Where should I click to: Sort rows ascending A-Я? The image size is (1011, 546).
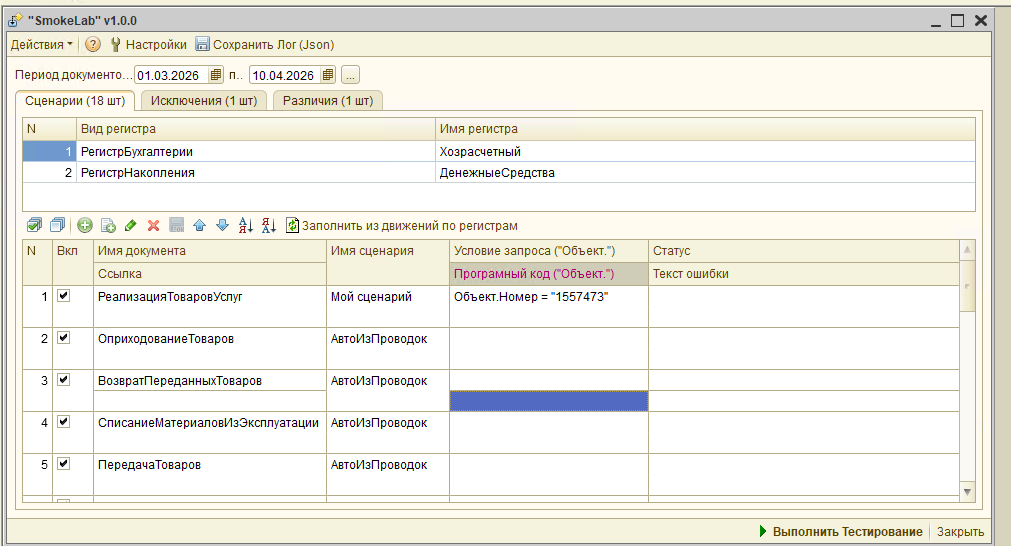(246, 226)
